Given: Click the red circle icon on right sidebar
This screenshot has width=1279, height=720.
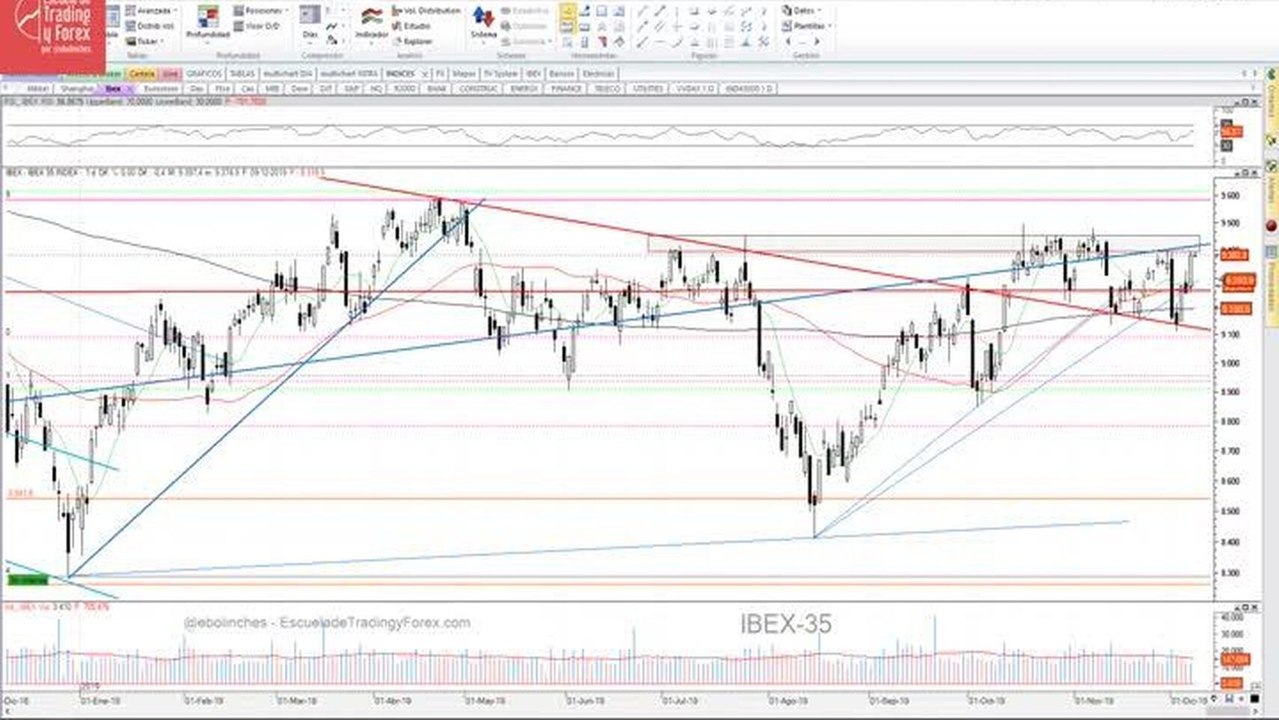Looking at the screenshot, I should pyautogui.click(x=1272, y=224).
